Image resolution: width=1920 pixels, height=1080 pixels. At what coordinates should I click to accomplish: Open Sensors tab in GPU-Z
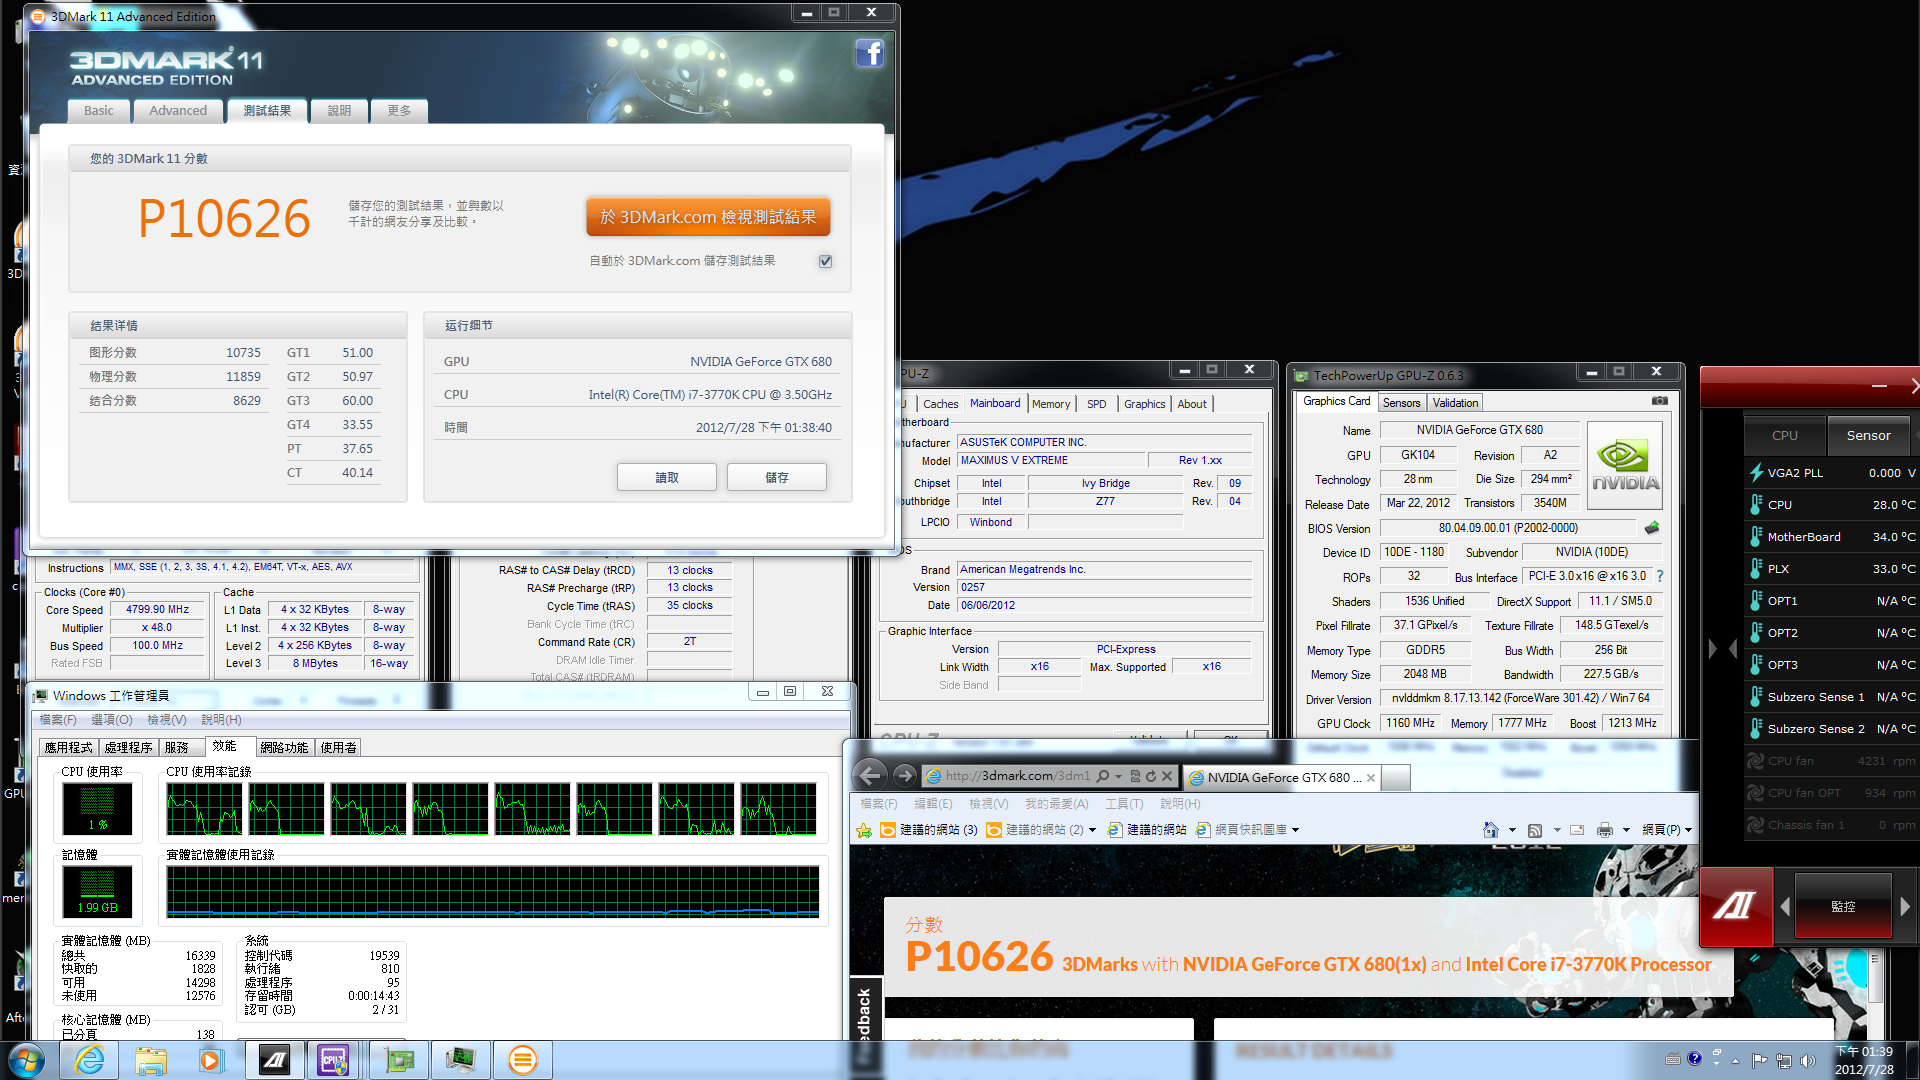tap(1401, 403)
